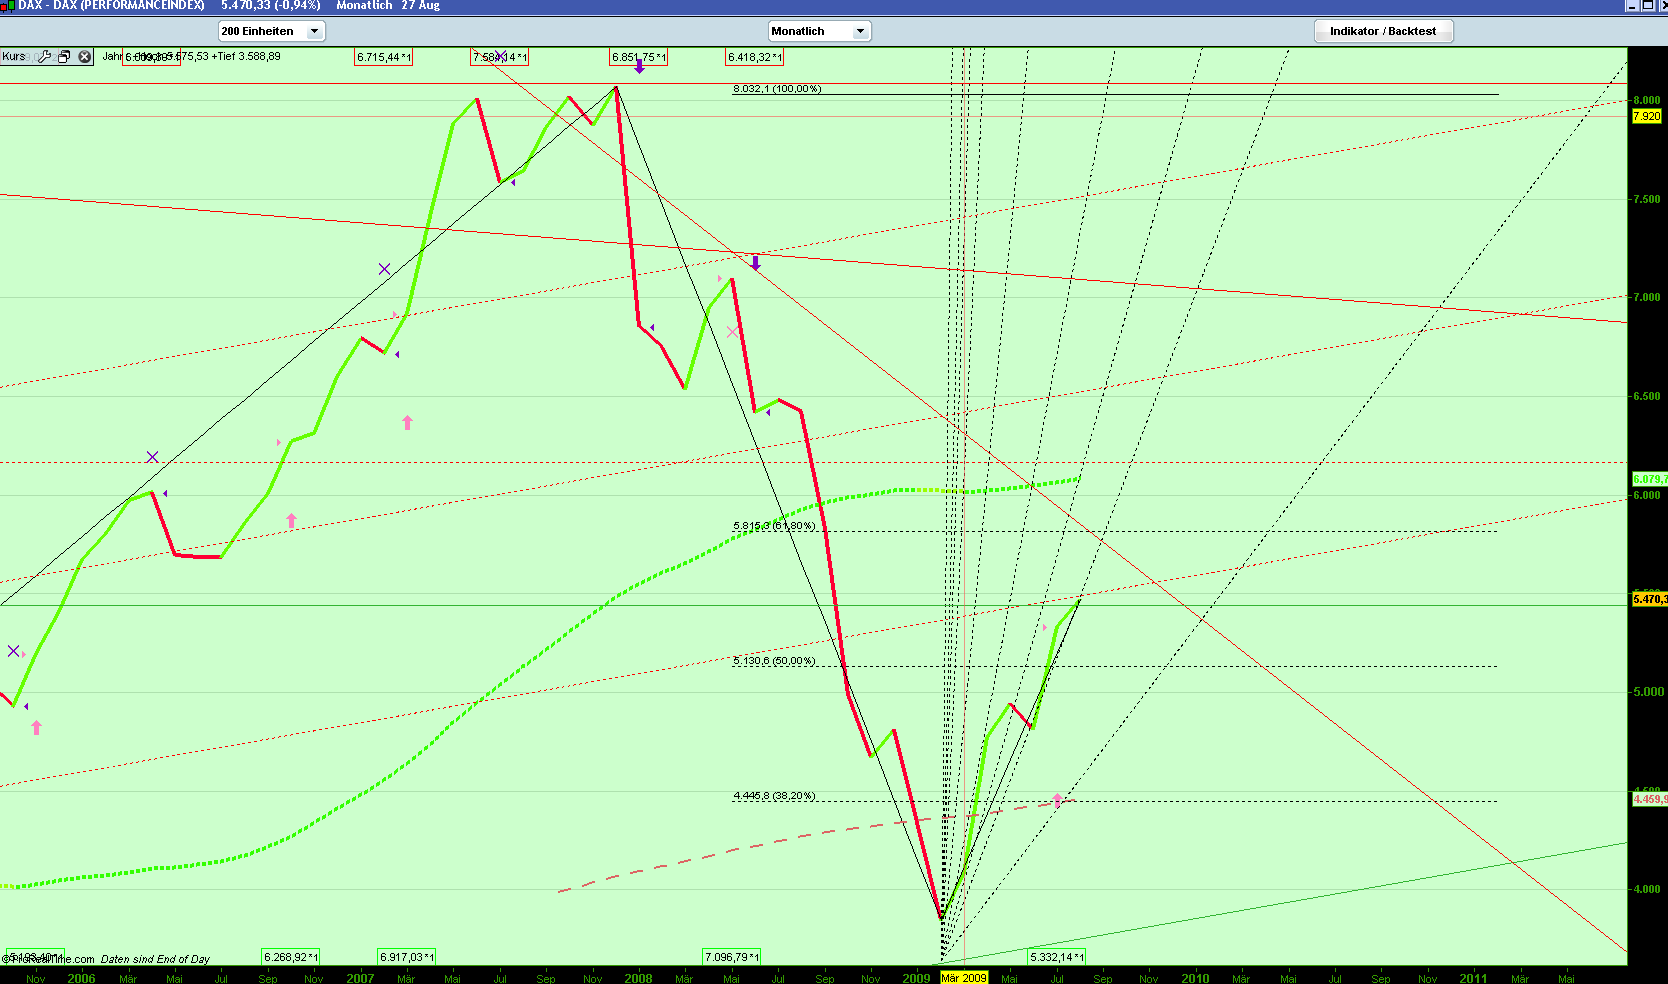
Task: Click the 7.096,79*1 label at the bottom
Action: point(730,956)
